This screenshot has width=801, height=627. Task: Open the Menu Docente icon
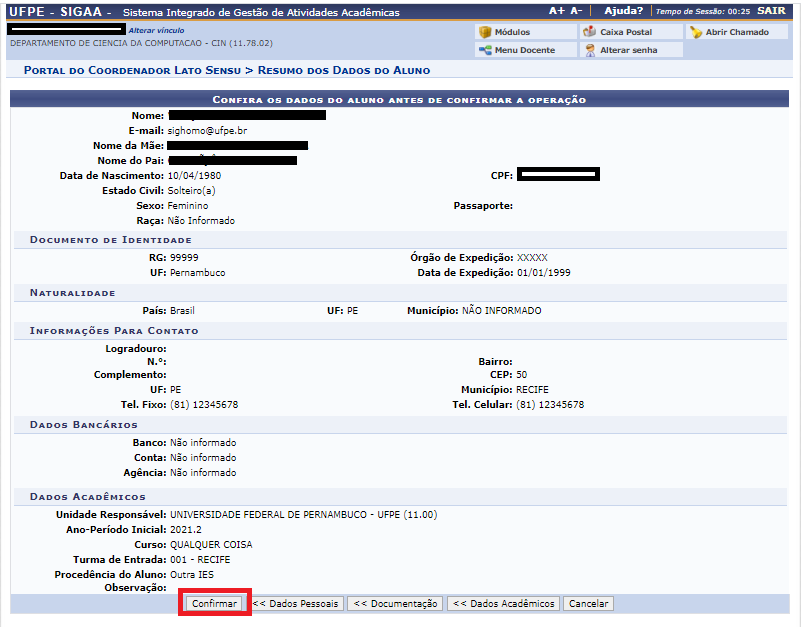point(485,50)
